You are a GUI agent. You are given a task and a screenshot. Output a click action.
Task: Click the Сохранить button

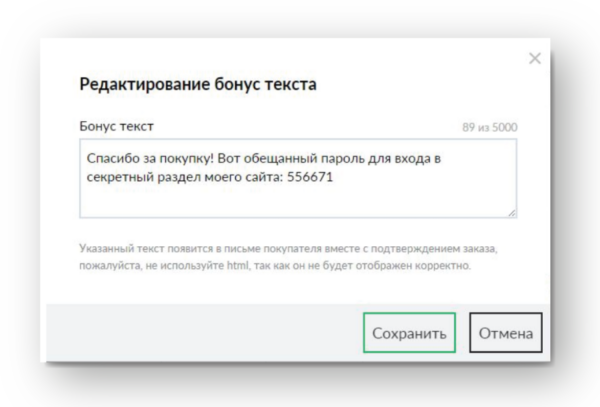(x=409, y=332)
